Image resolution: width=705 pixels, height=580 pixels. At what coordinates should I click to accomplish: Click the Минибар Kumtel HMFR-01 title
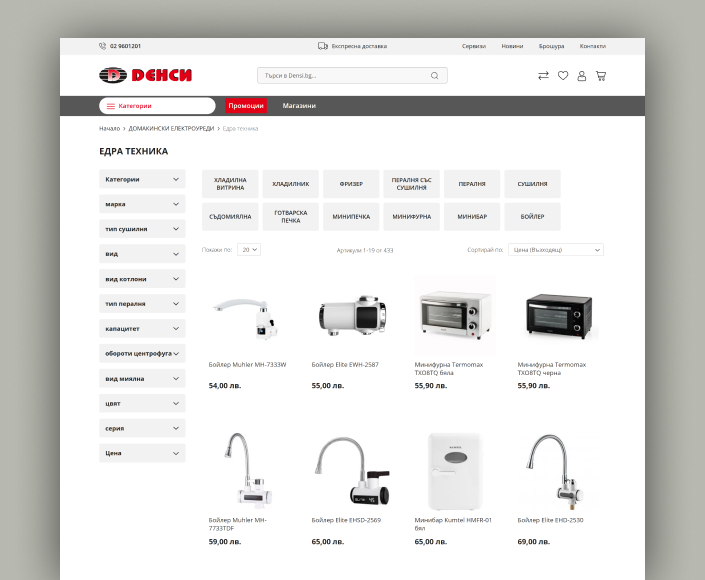pos(453,524)
